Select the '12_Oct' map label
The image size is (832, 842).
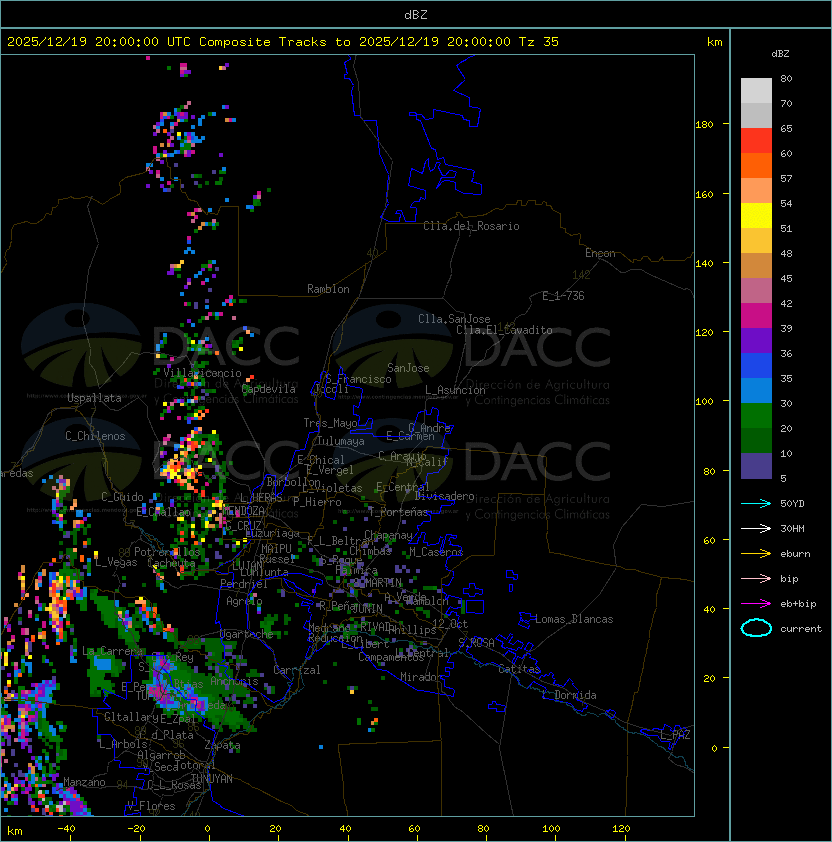(450, 624)
